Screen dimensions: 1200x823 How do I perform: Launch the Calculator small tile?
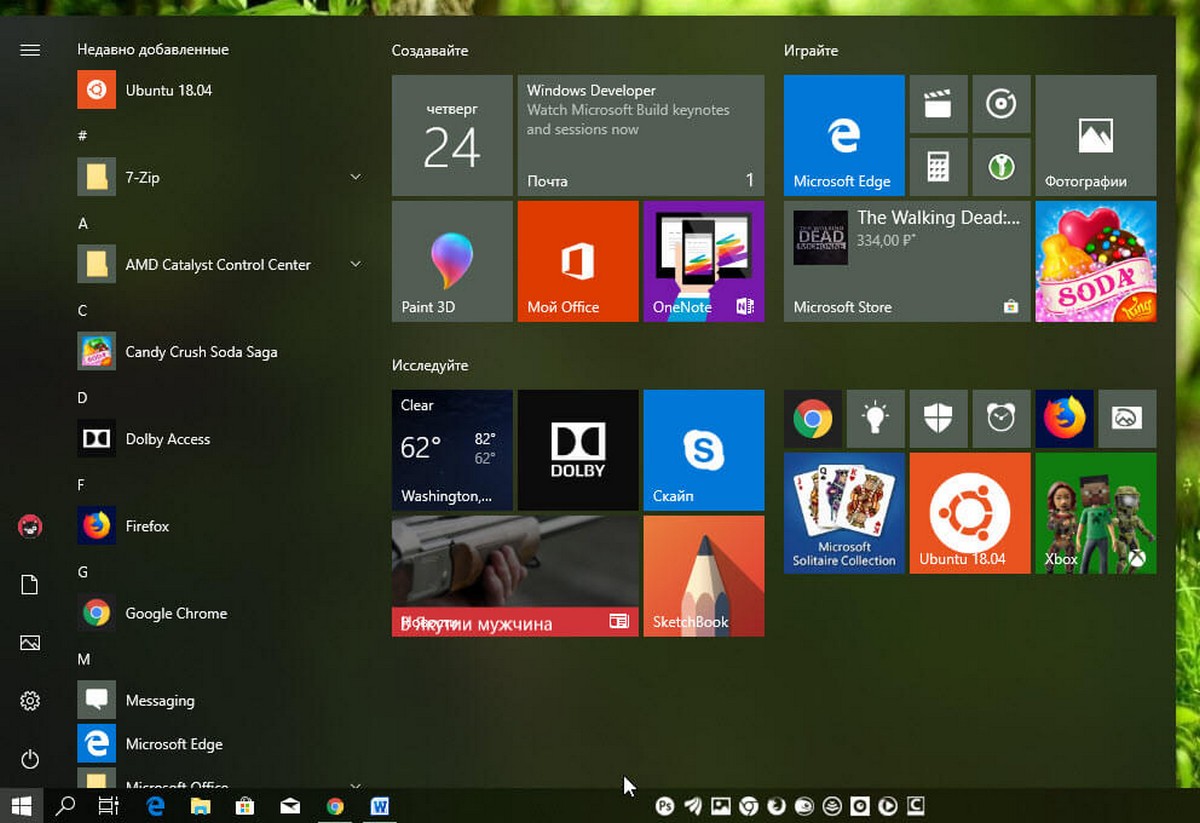point(938,167)
